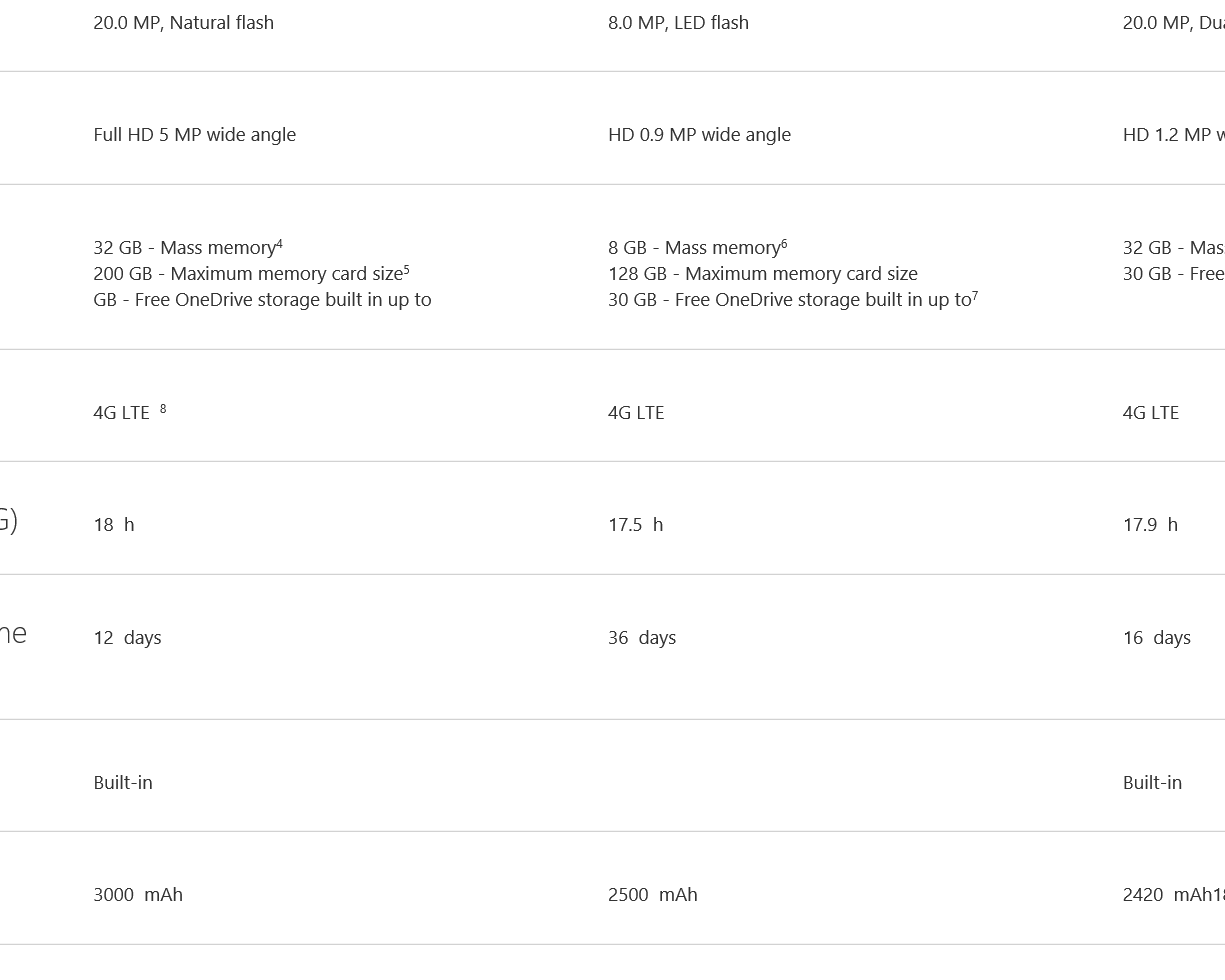This screenshot has height=980, width=1225.
Task: Select the '20.0 MP, Natural flash' text
Action: 184,23
